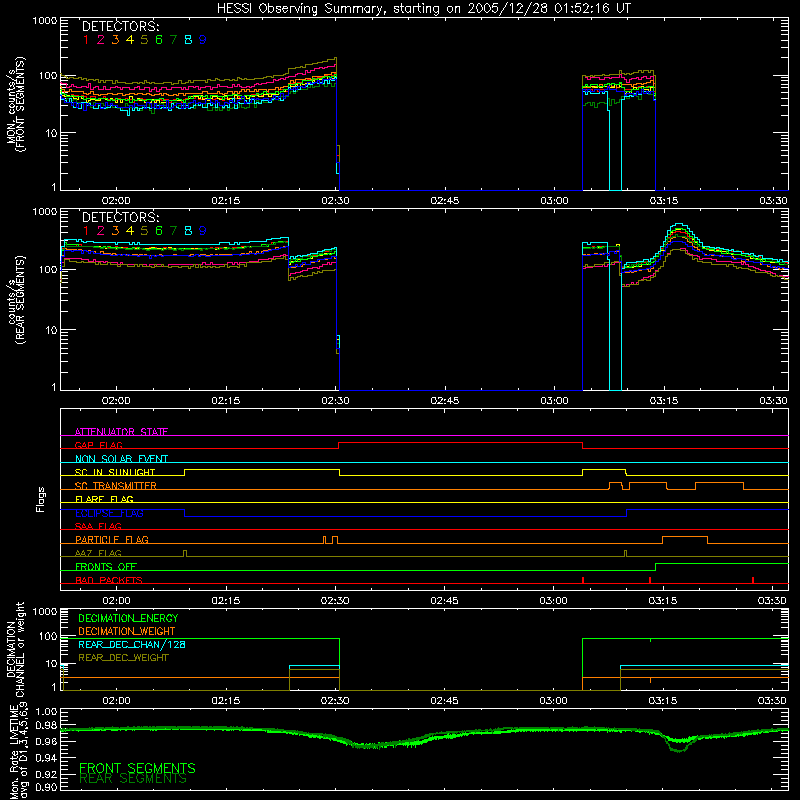This screenshot has height=800, width=800.
Task: Click the vertical Flags axis label
Action: (x=41, y=499)
